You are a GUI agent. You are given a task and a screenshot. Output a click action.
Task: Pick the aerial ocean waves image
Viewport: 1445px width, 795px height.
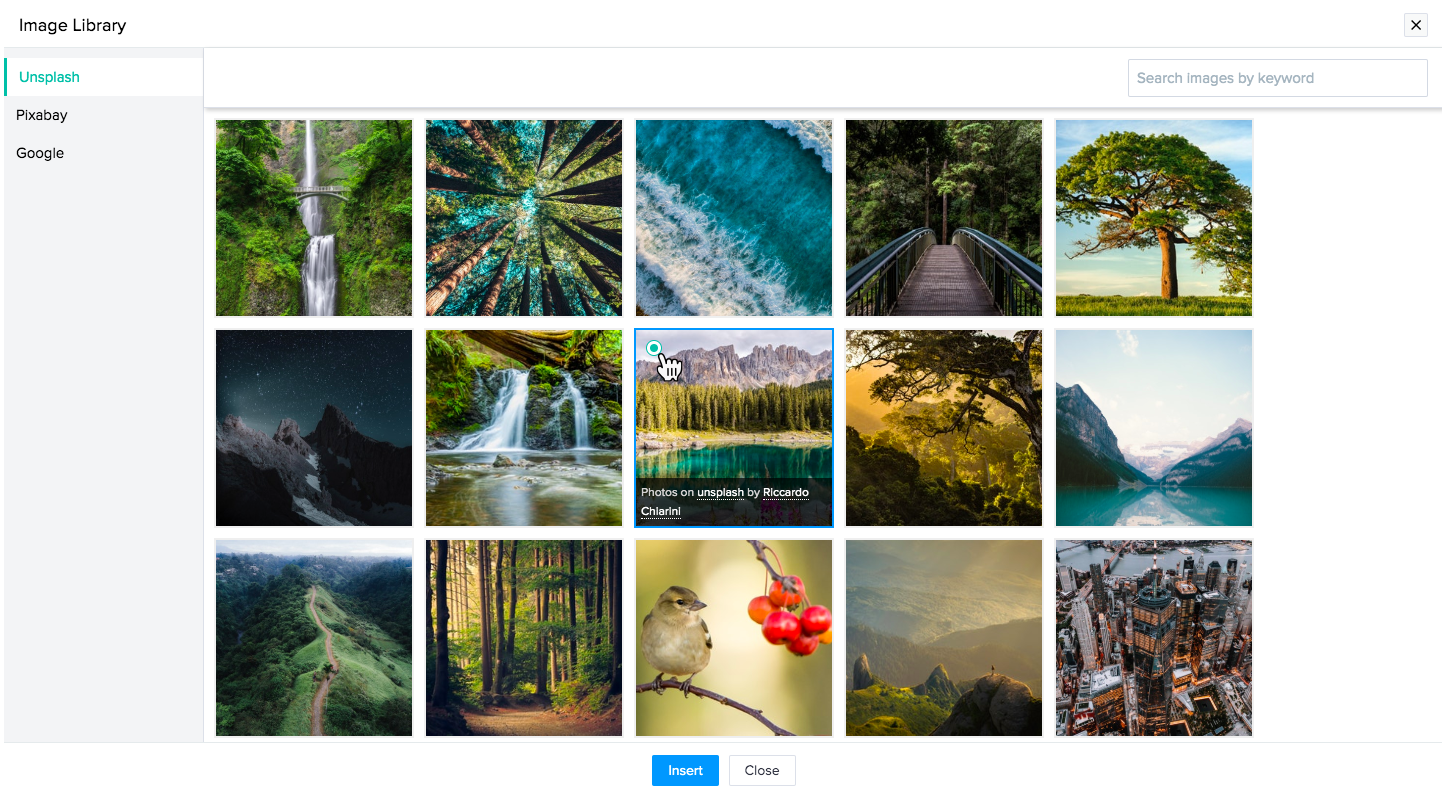click(734, 218)
